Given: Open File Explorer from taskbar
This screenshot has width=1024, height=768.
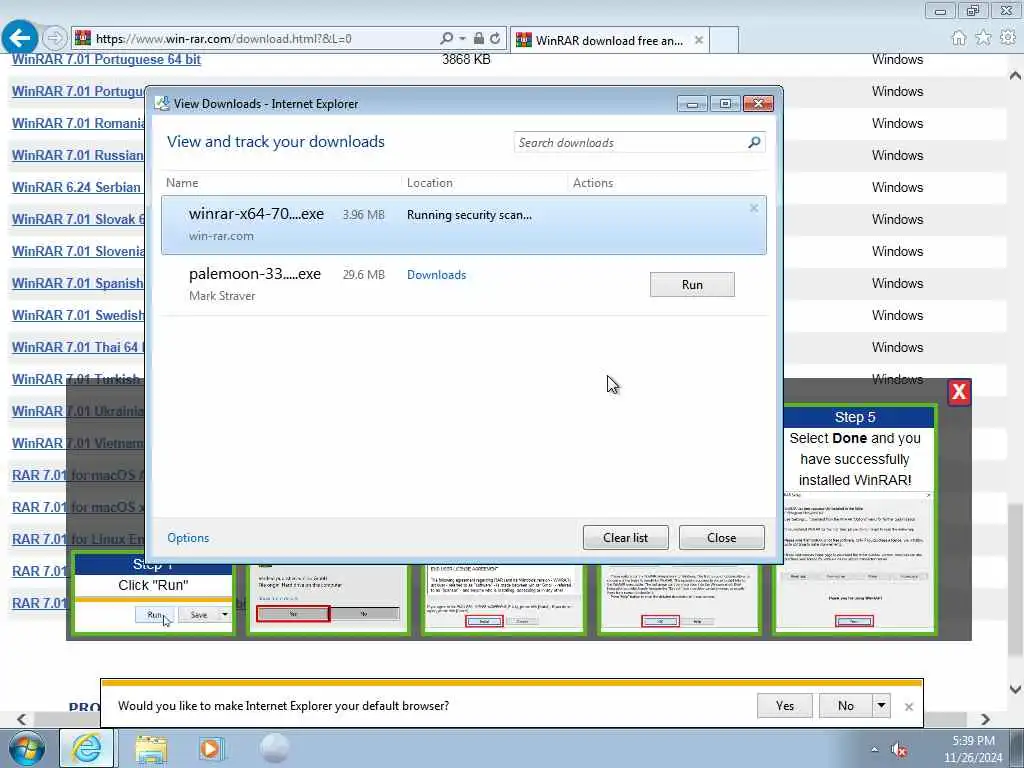Looking at the screenshot, I should 151,748.
